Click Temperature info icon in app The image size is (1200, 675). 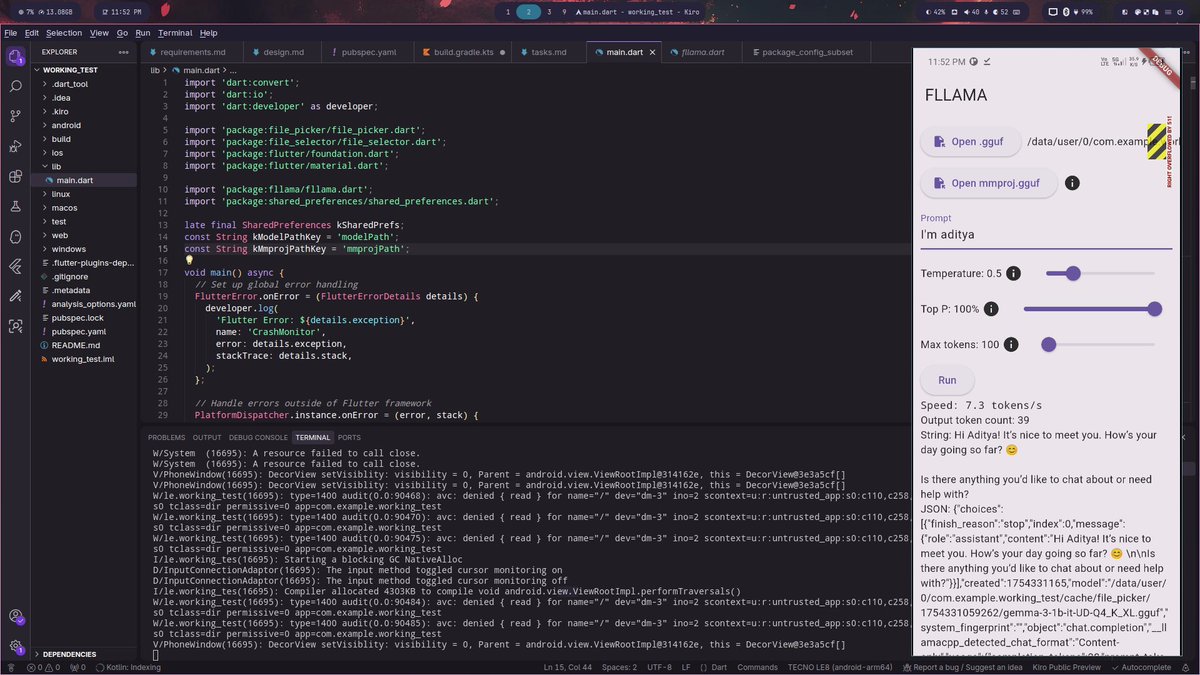(1013, 273)
